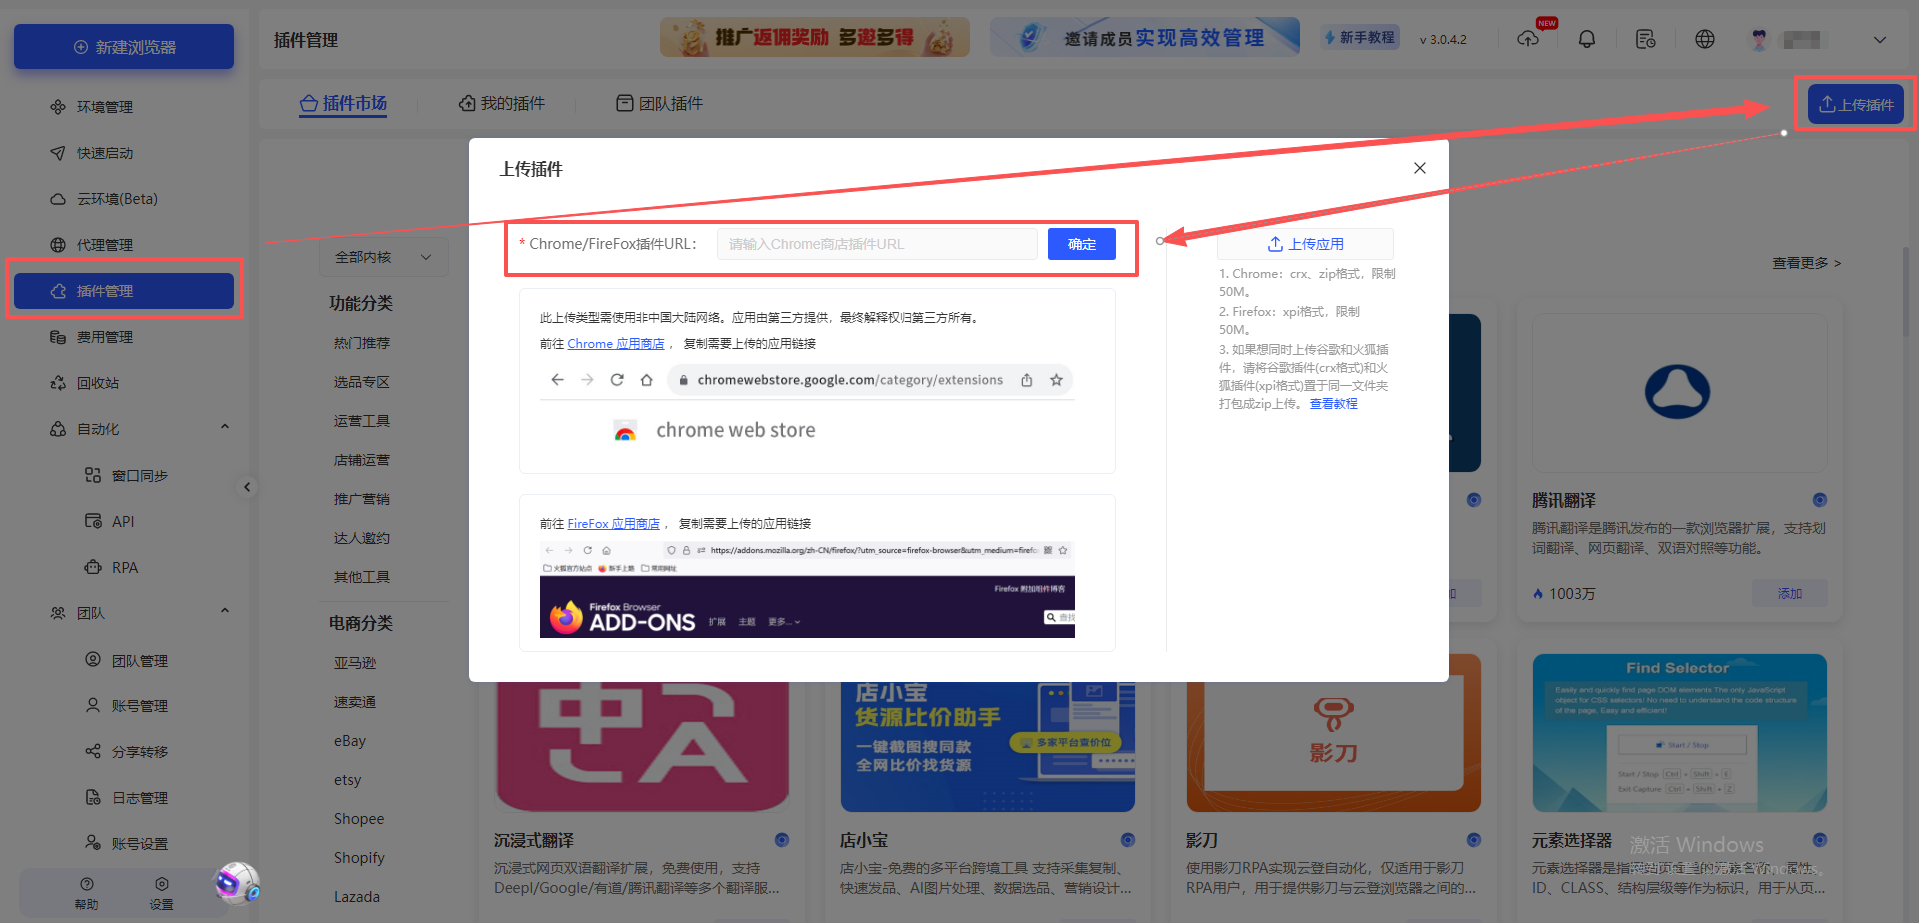This screenshot has width=1919, height=923.
Task: Open the 全部内核 dropdown
Action: click(x=383, y=257)
